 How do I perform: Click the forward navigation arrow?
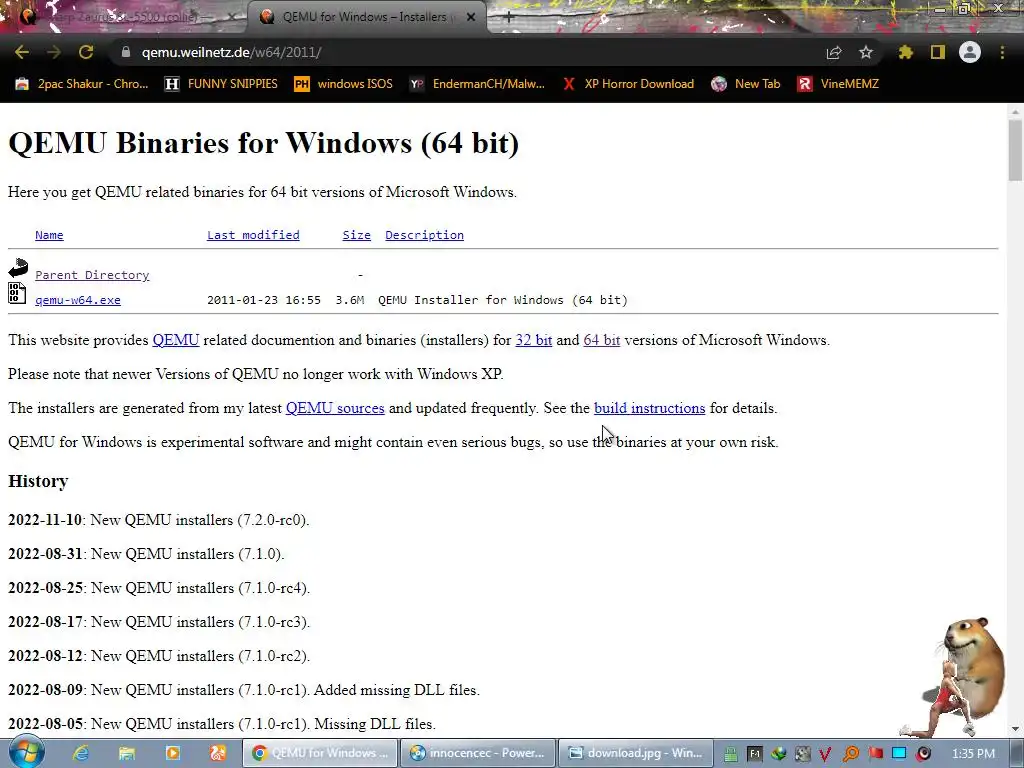tap(54, 52)
